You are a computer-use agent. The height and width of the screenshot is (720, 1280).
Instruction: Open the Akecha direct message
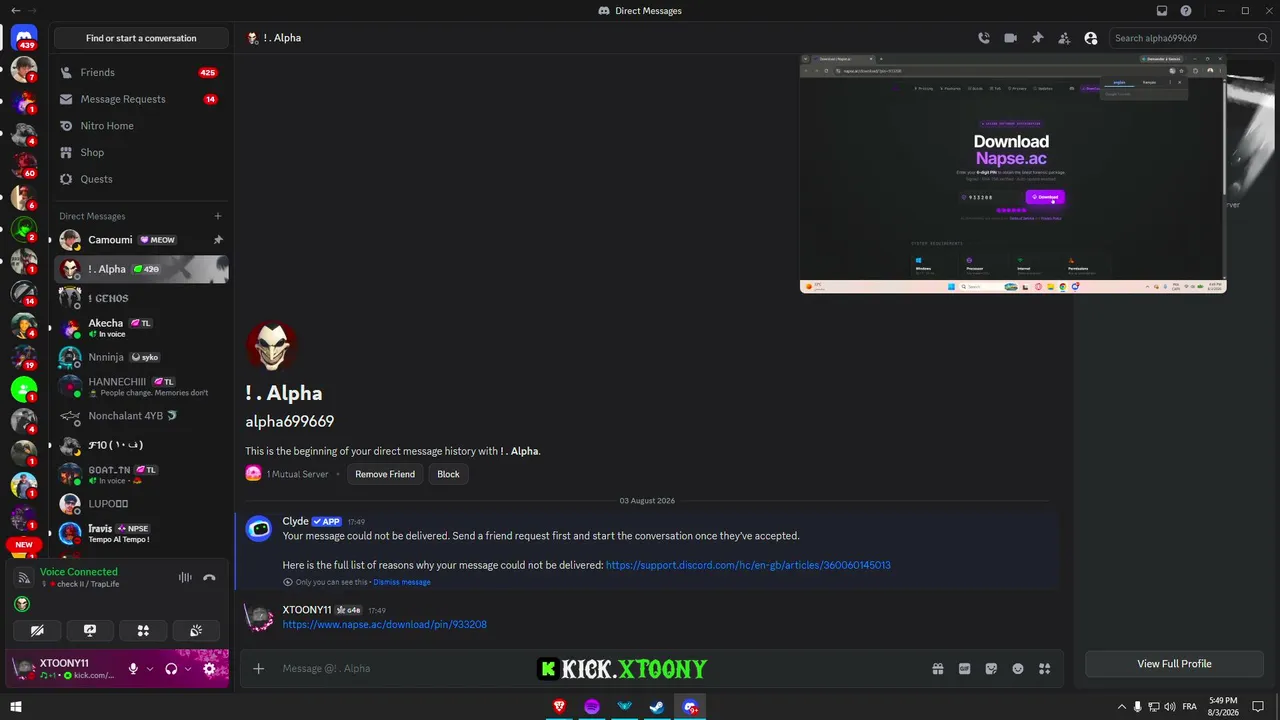(x=141, y=328)
